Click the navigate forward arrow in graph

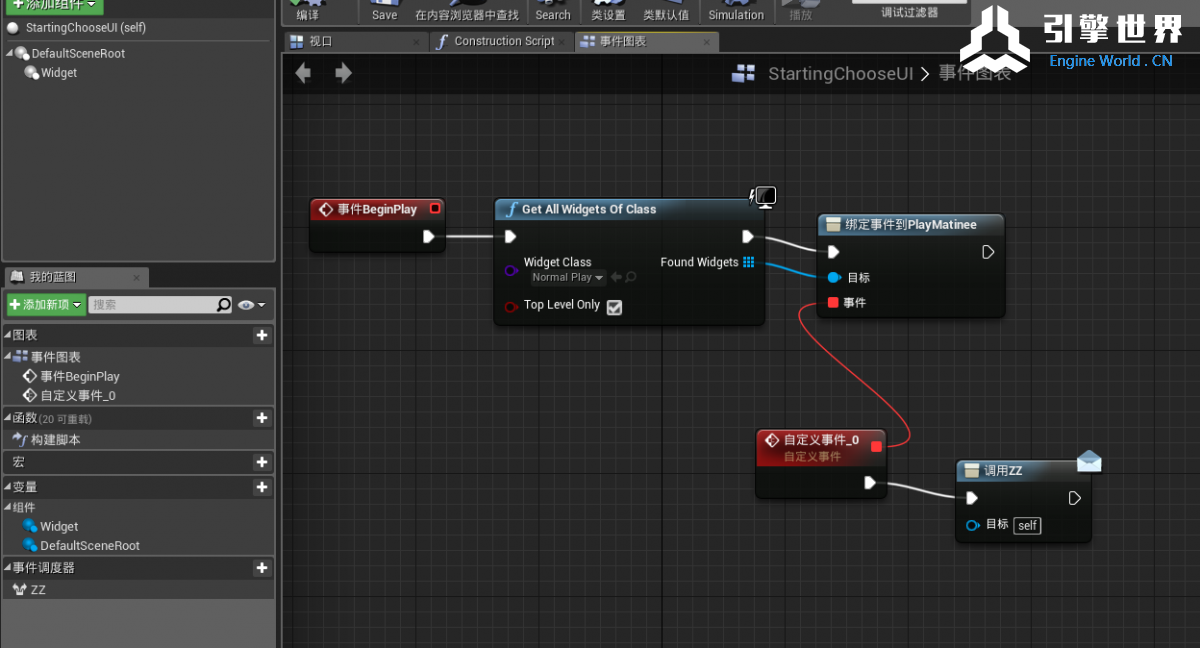343,73
